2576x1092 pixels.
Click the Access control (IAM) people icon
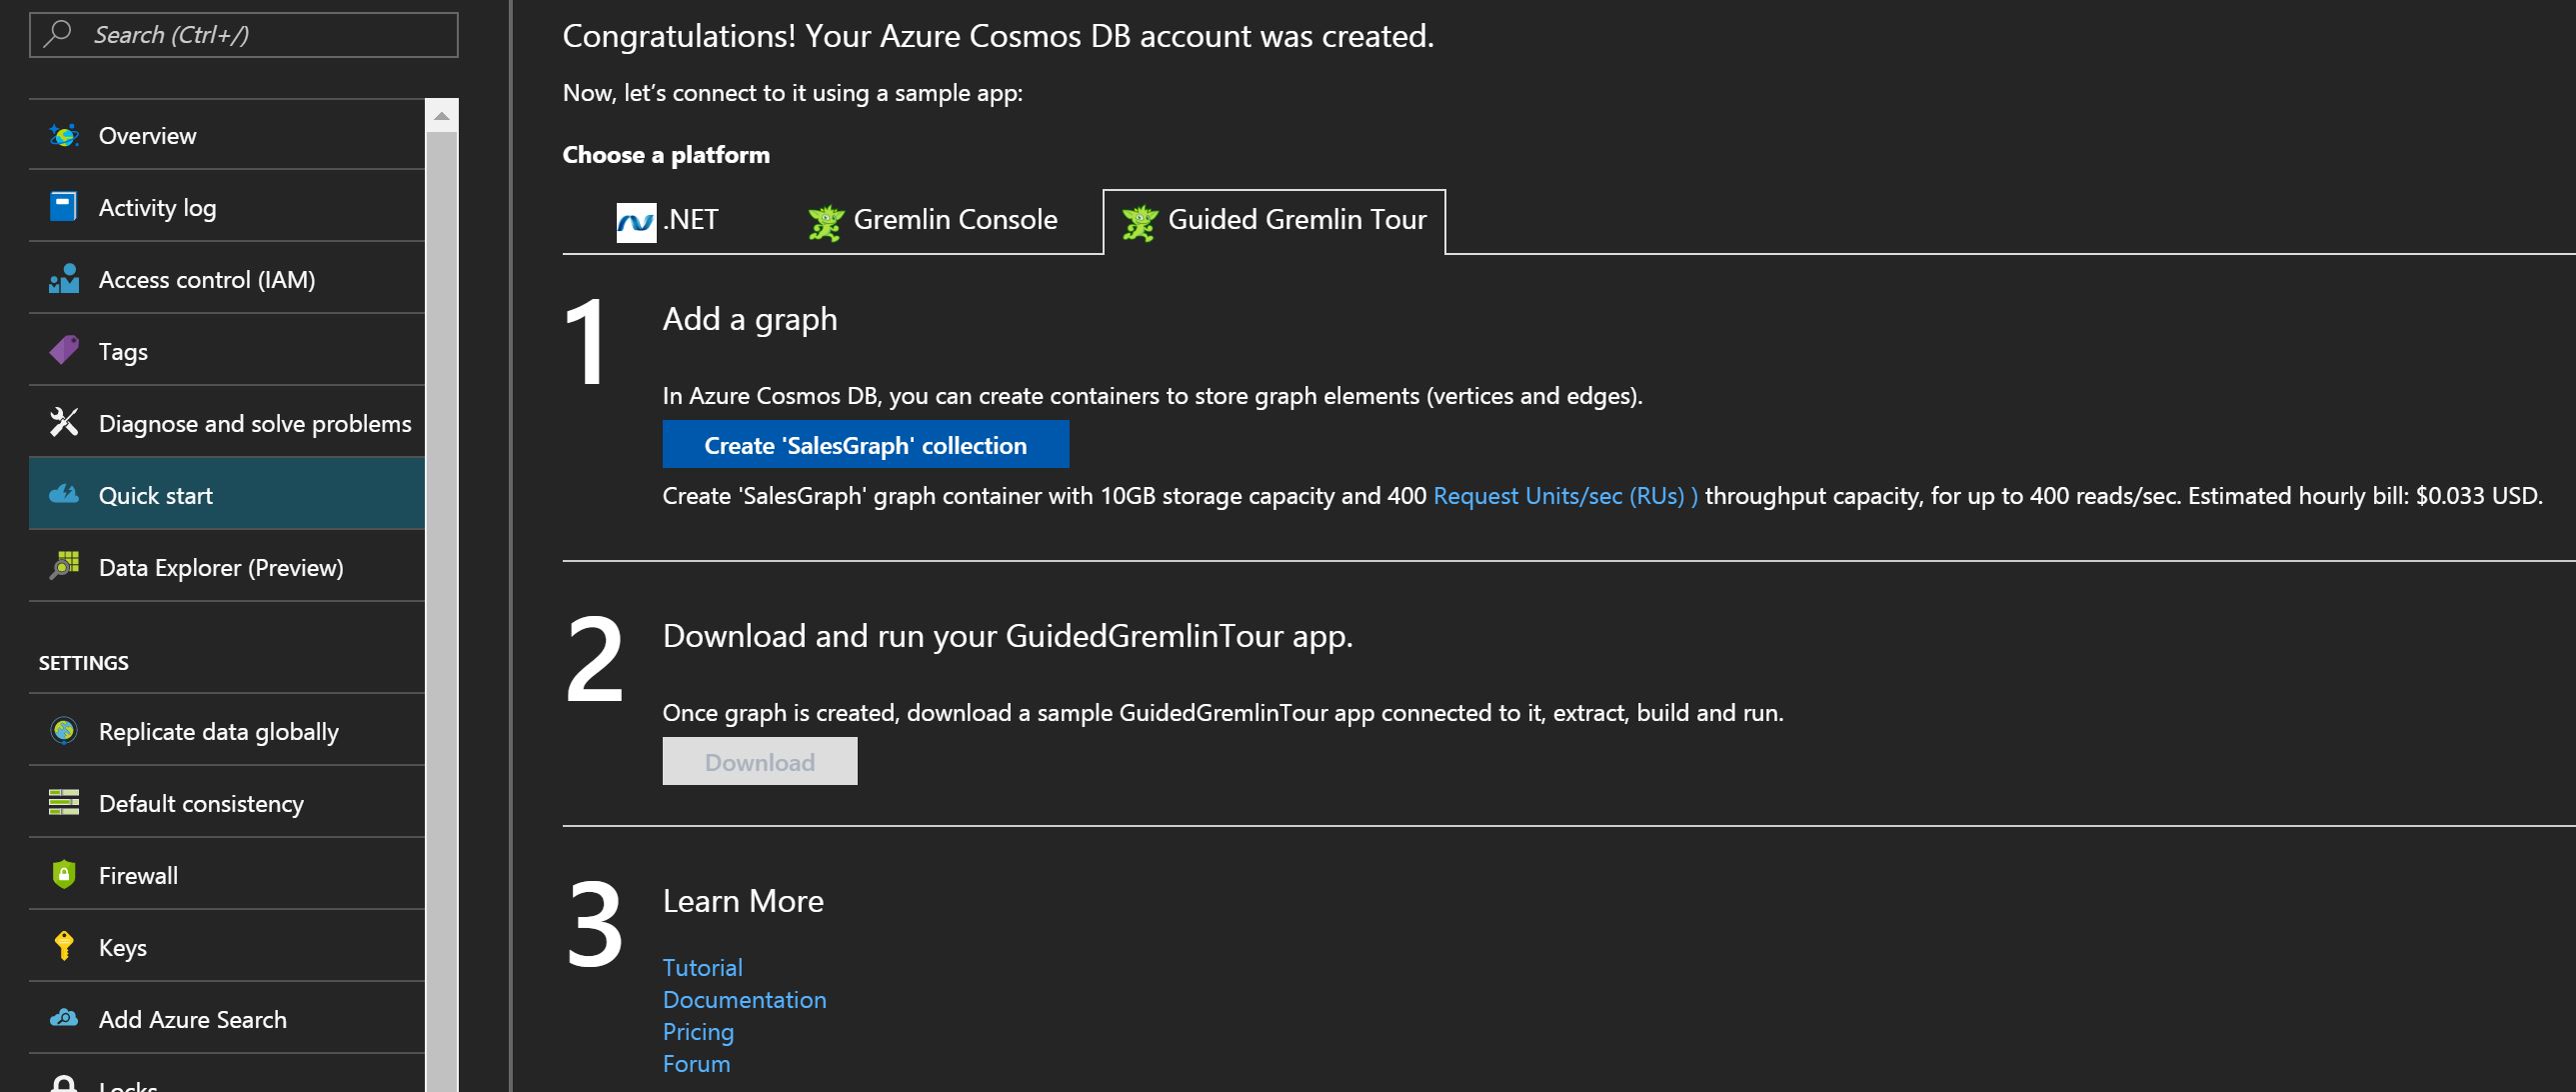[64, 279]
